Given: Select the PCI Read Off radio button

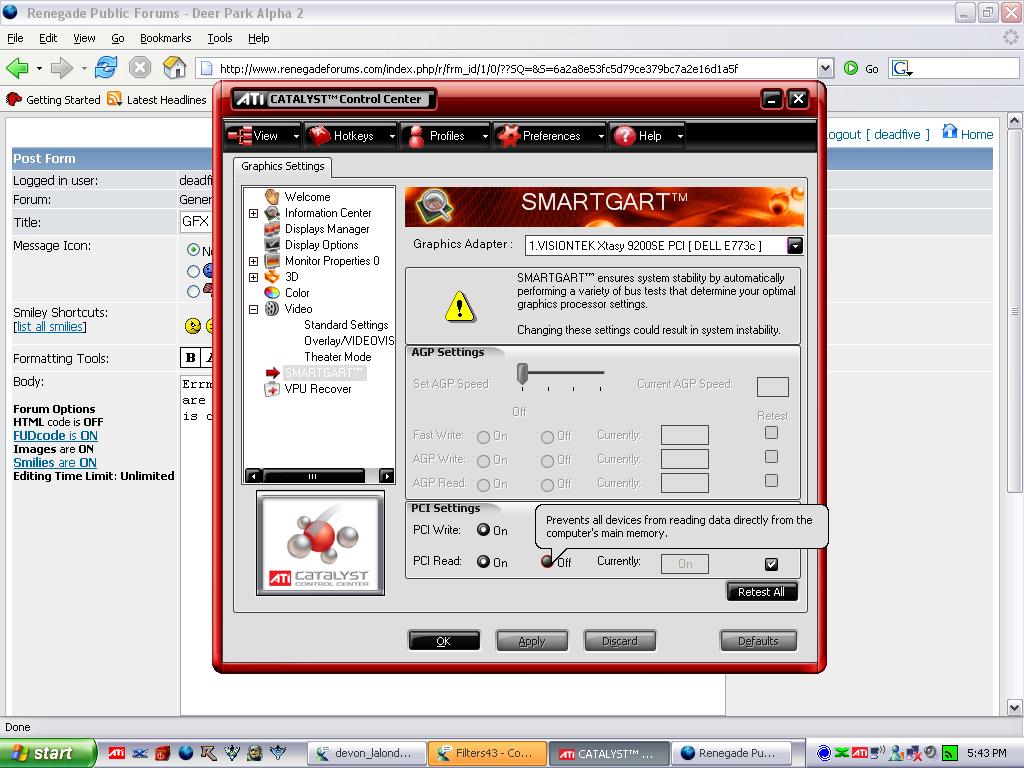Looking at the screenshot, I should (548, 562).
